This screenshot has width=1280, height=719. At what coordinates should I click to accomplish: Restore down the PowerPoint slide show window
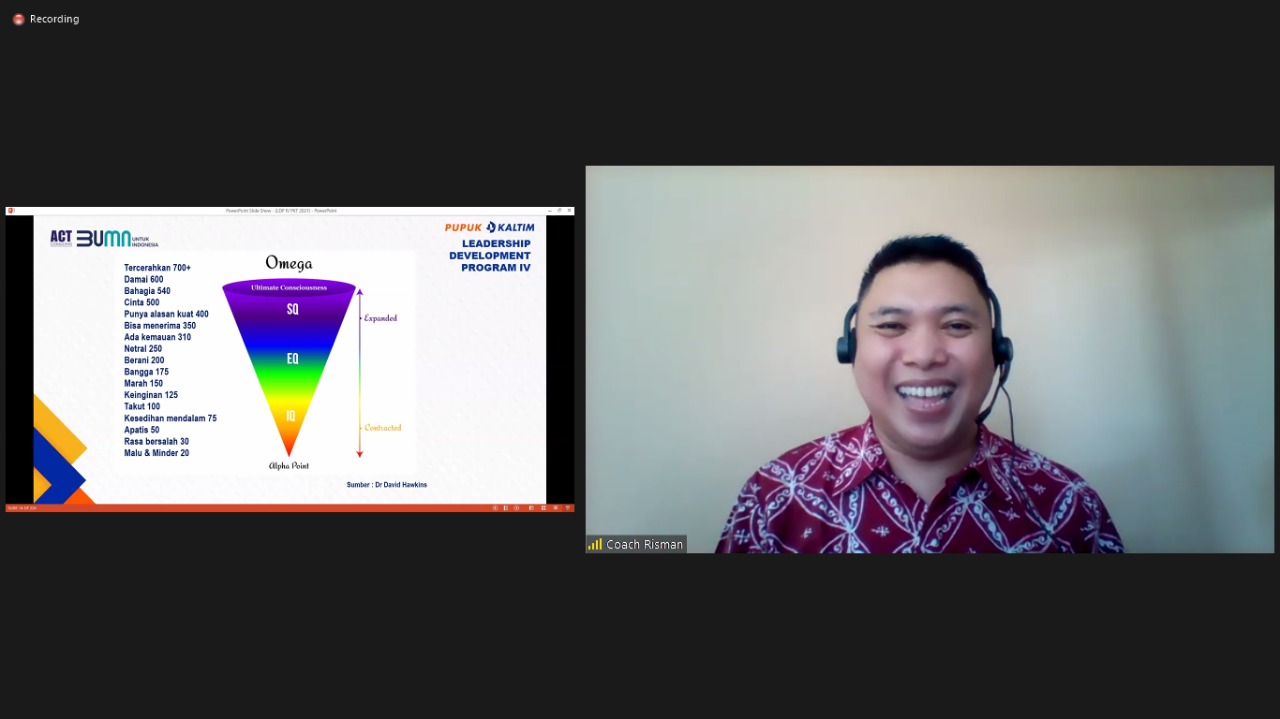(559, 211)
